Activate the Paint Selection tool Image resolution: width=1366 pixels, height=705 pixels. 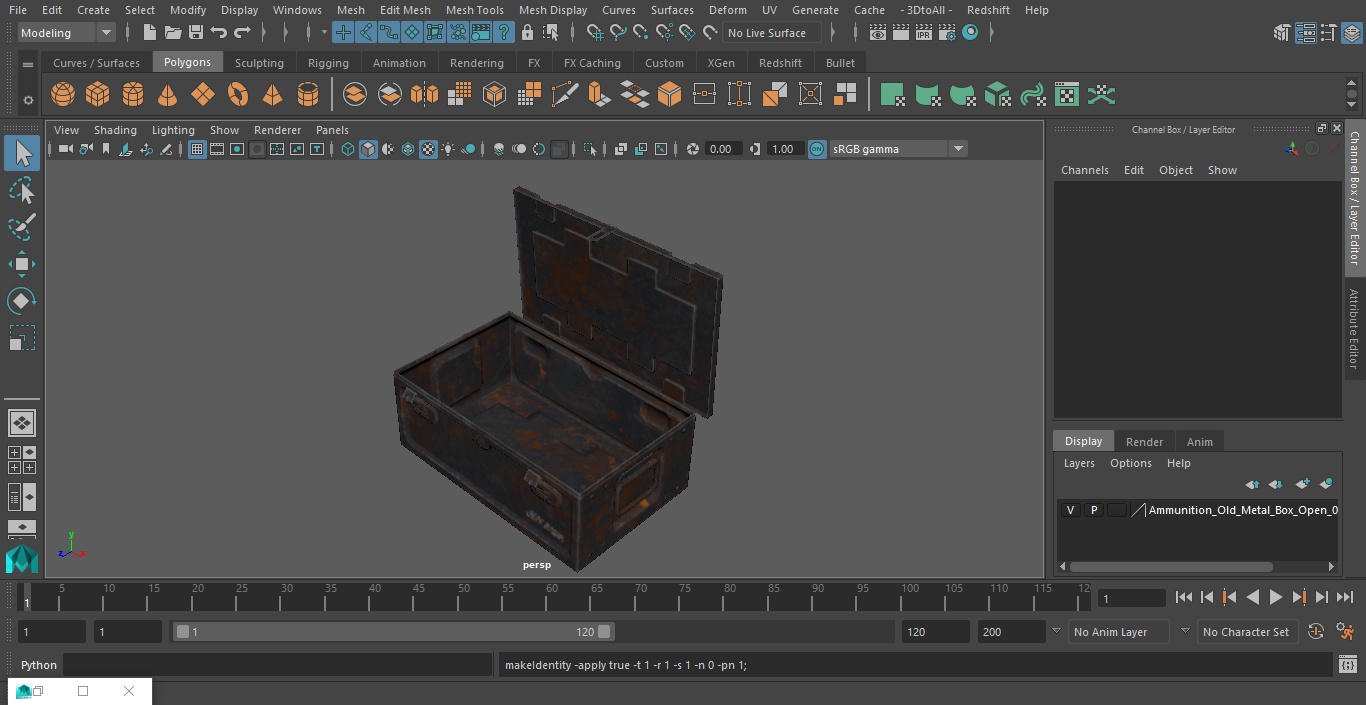click(22, 227)
